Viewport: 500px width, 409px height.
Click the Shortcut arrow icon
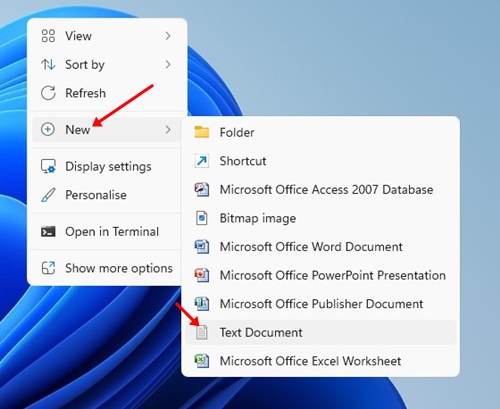tap(202, 161)
